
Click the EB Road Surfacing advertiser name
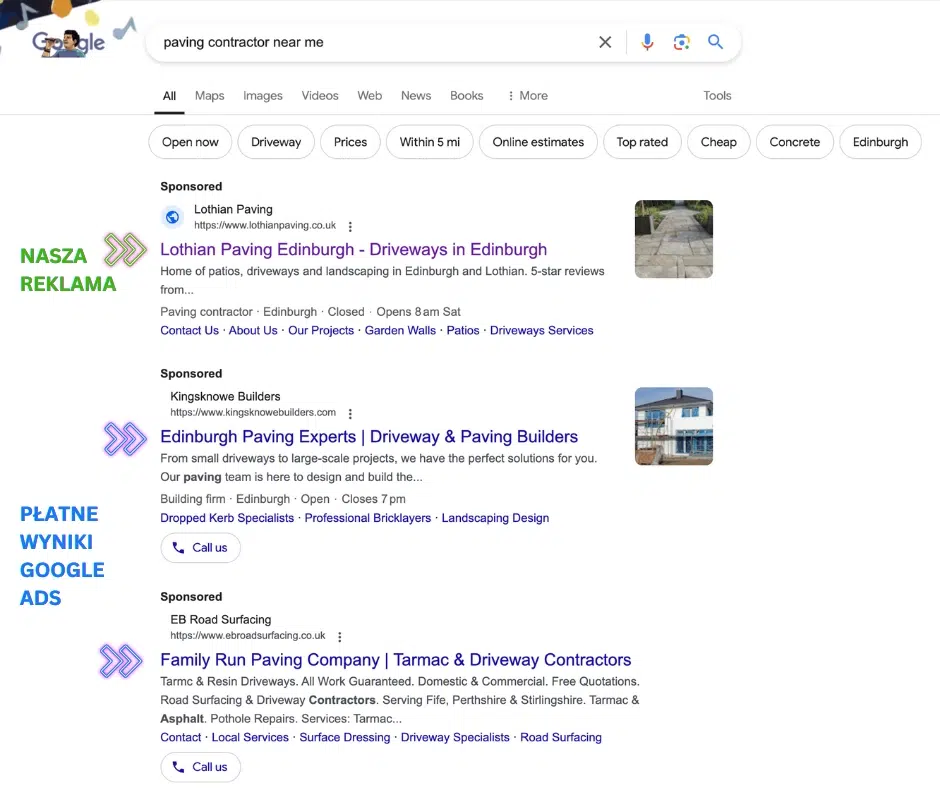221,619
